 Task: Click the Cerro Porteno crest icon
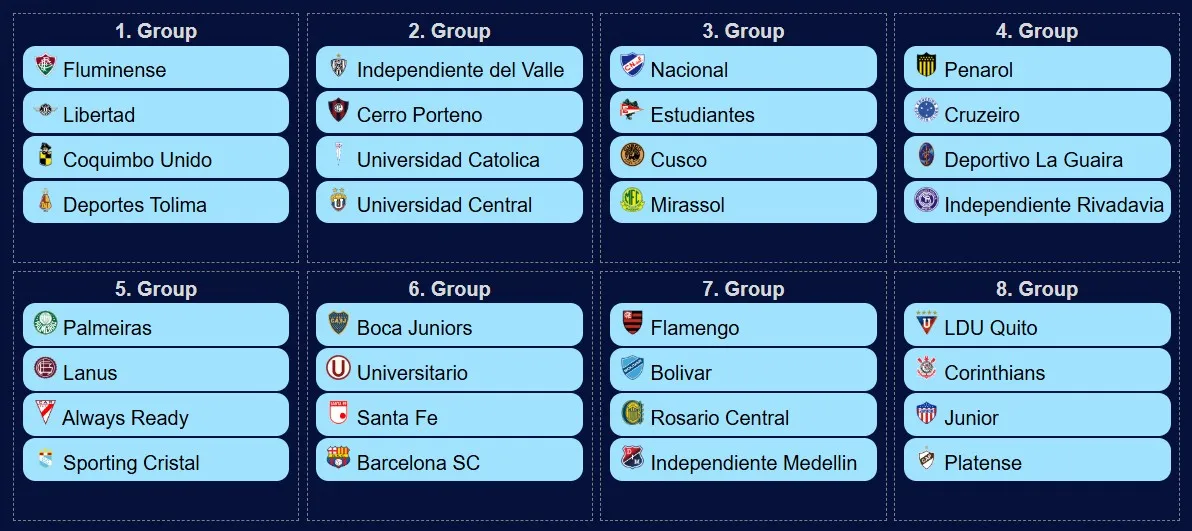[x=339, y=112]
